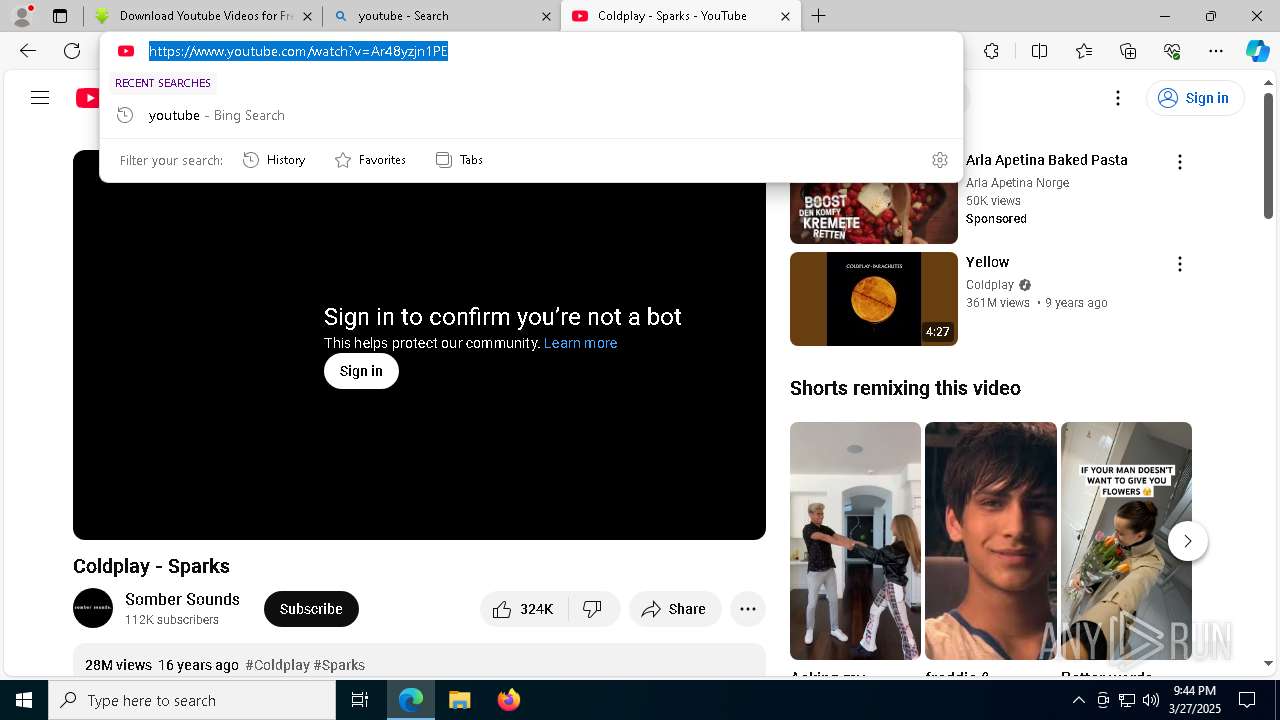Open address bar suggestion settings gear

pyautogui.click(x=940, y=160)
